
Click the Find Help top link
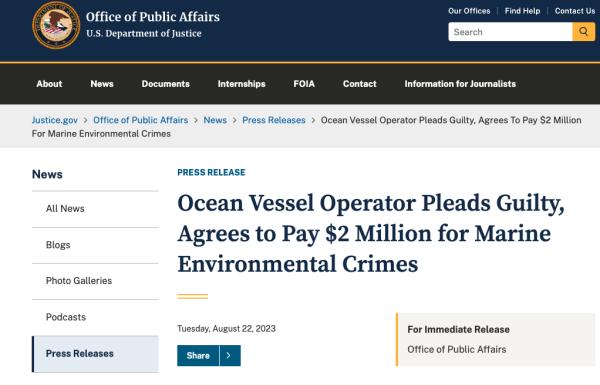pos(522,11)
